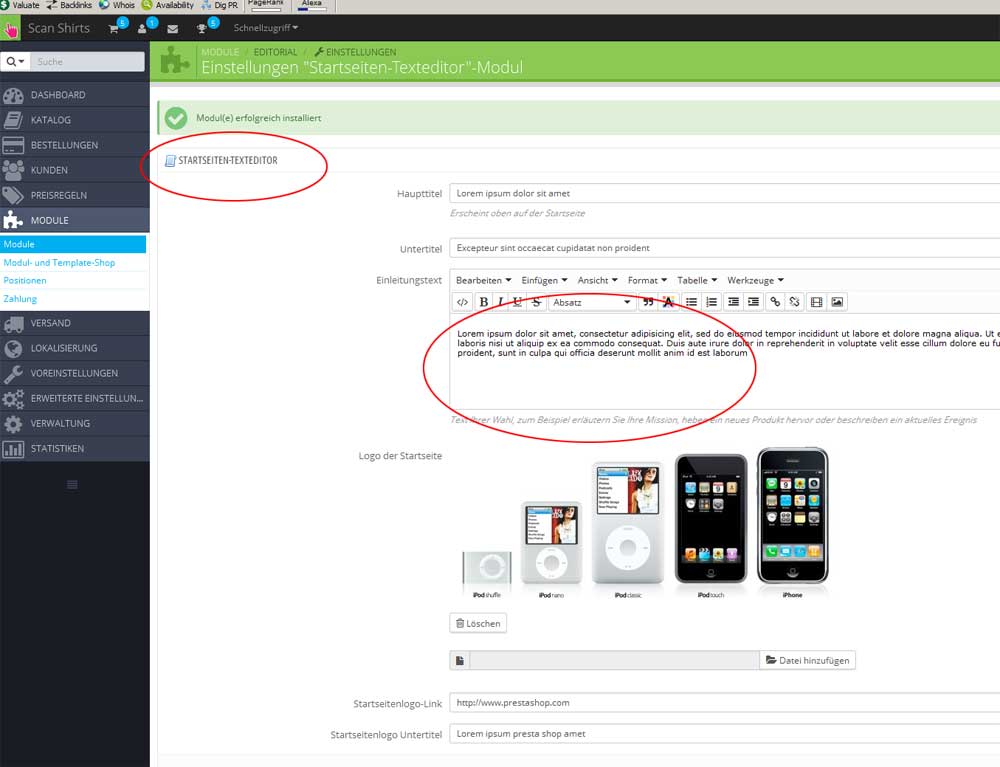This screenshot has width=1000, height=767.
Task: Open the Tabelle editor menu
Action: [x=697, y=281]
